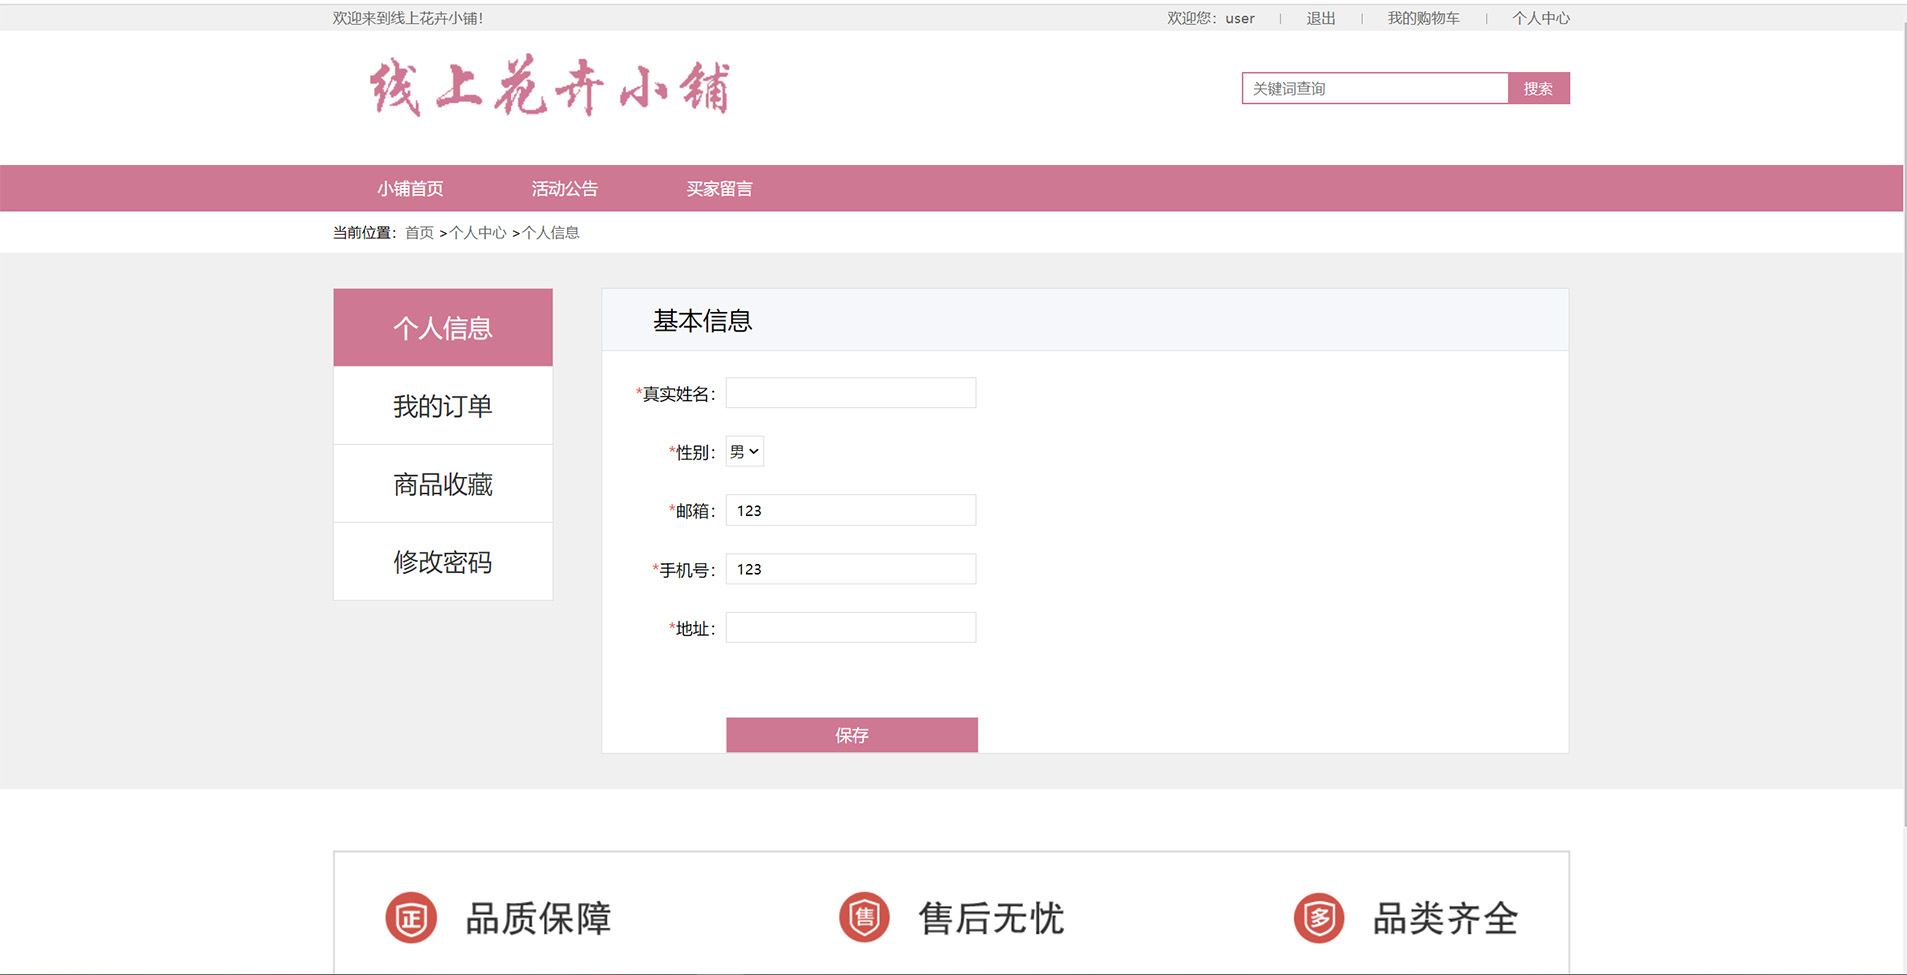Select the 商品收藏 sidebar tab
This screenshot has width=1907, height=975.
443,484
